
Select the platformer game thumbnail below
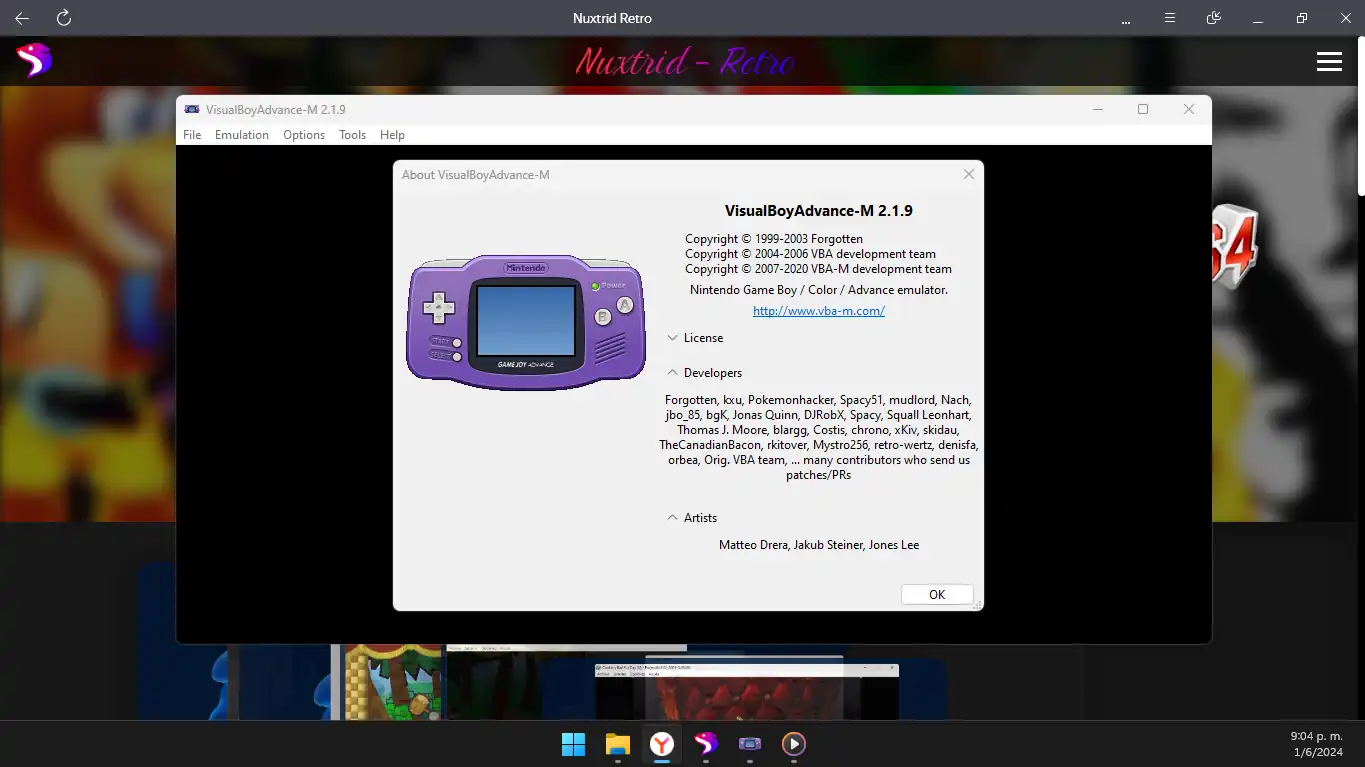pyautogui.click(x=393, y=681)
